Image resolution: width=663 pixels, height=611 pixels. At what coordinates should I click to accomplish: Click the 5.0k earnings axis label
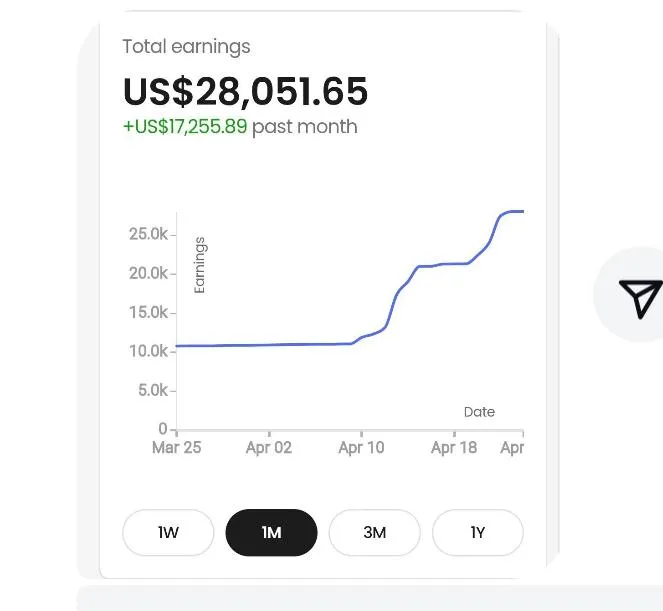(x=153, y=390)
